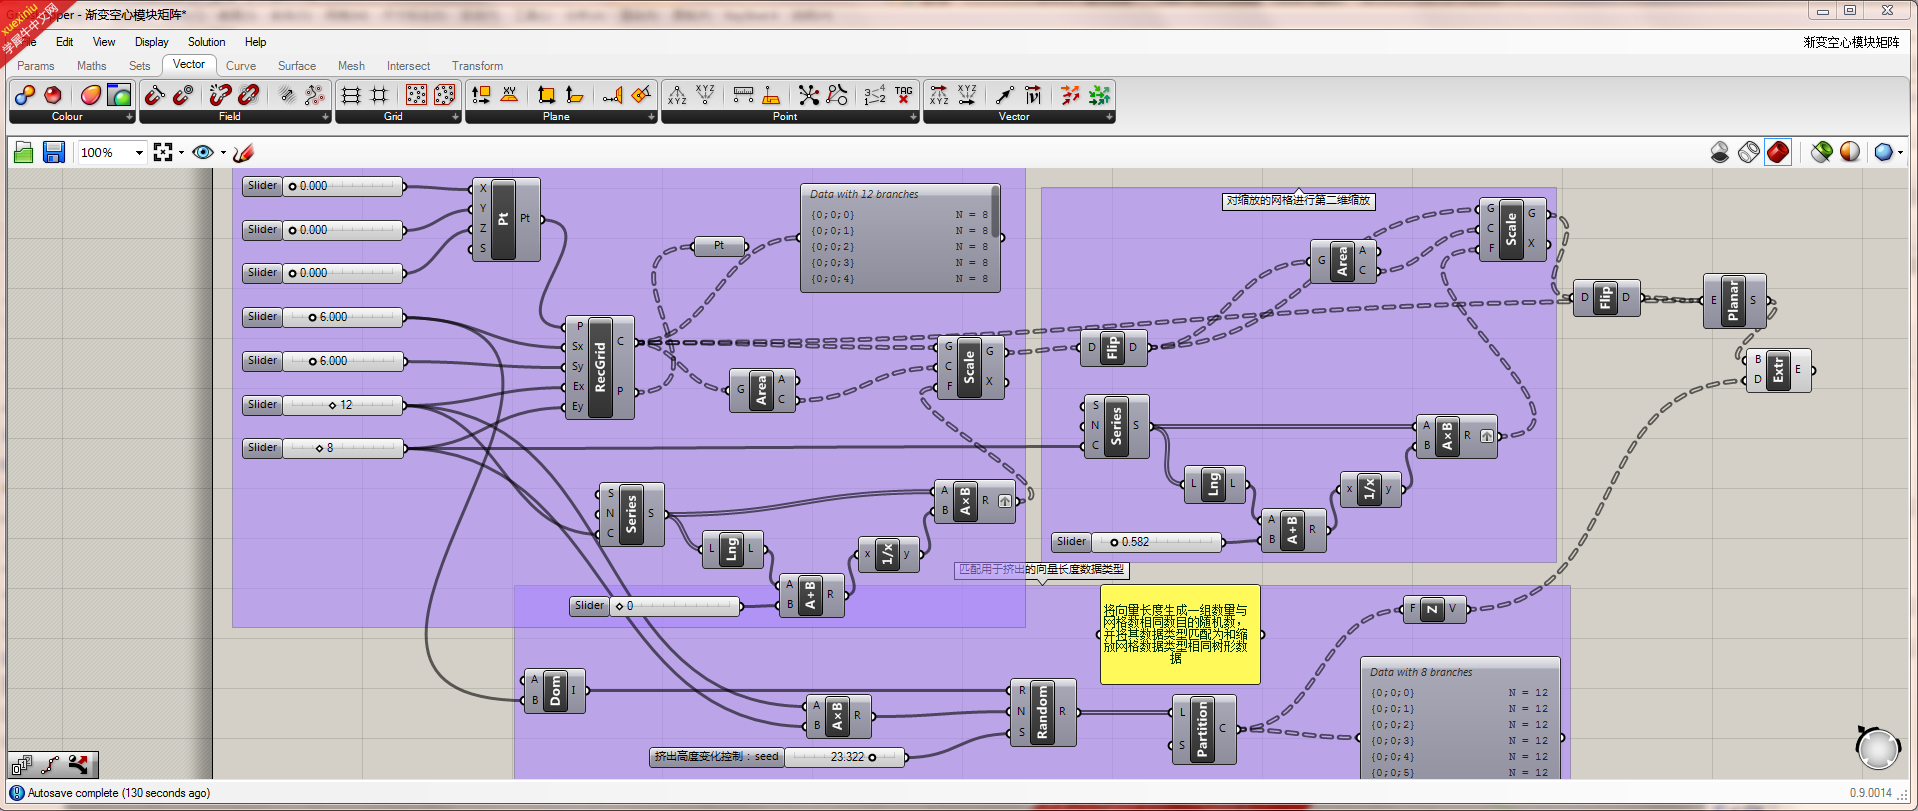Switch to Wireframe Preview mode

click(x=1749, y=152)
